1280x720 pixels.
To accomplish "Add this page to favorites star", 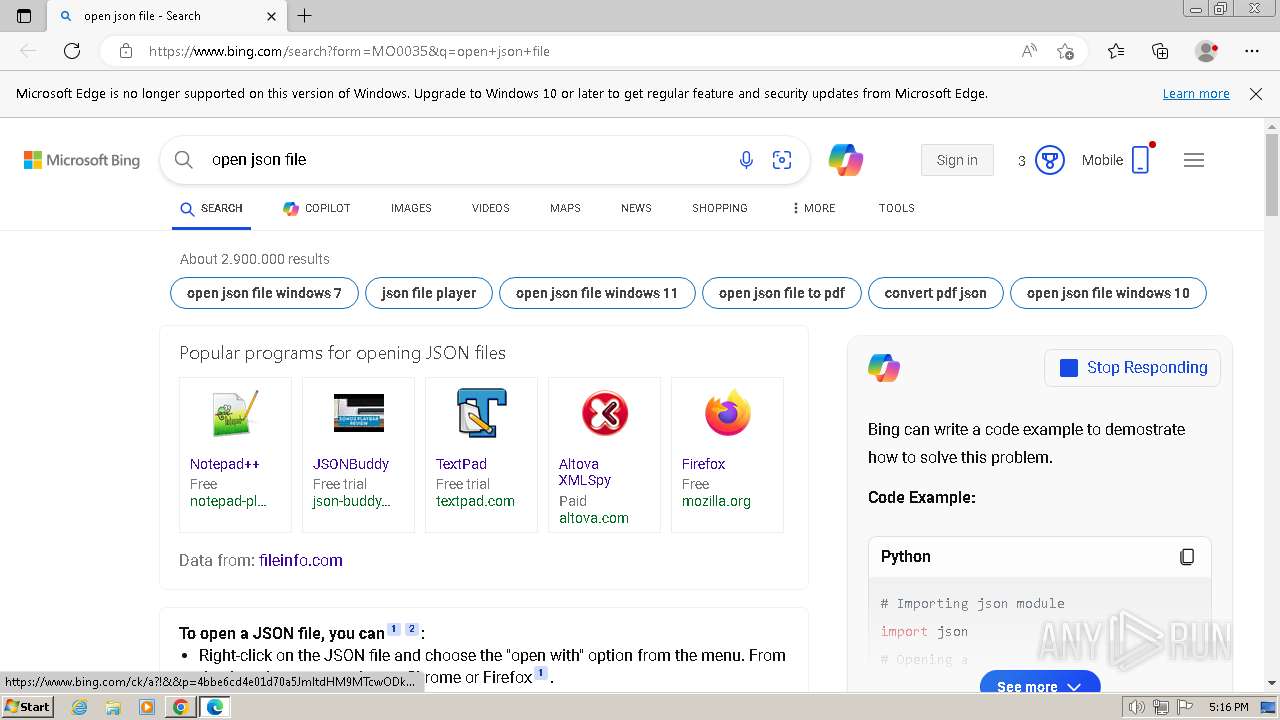I will pyautogui.click(x=1065, y=51).
